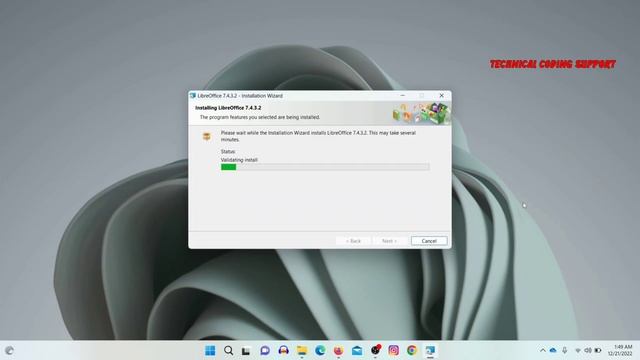Open Instagram from taskbar
The width and height of the screenshot is (640, 360).
(x=393, y=350)
